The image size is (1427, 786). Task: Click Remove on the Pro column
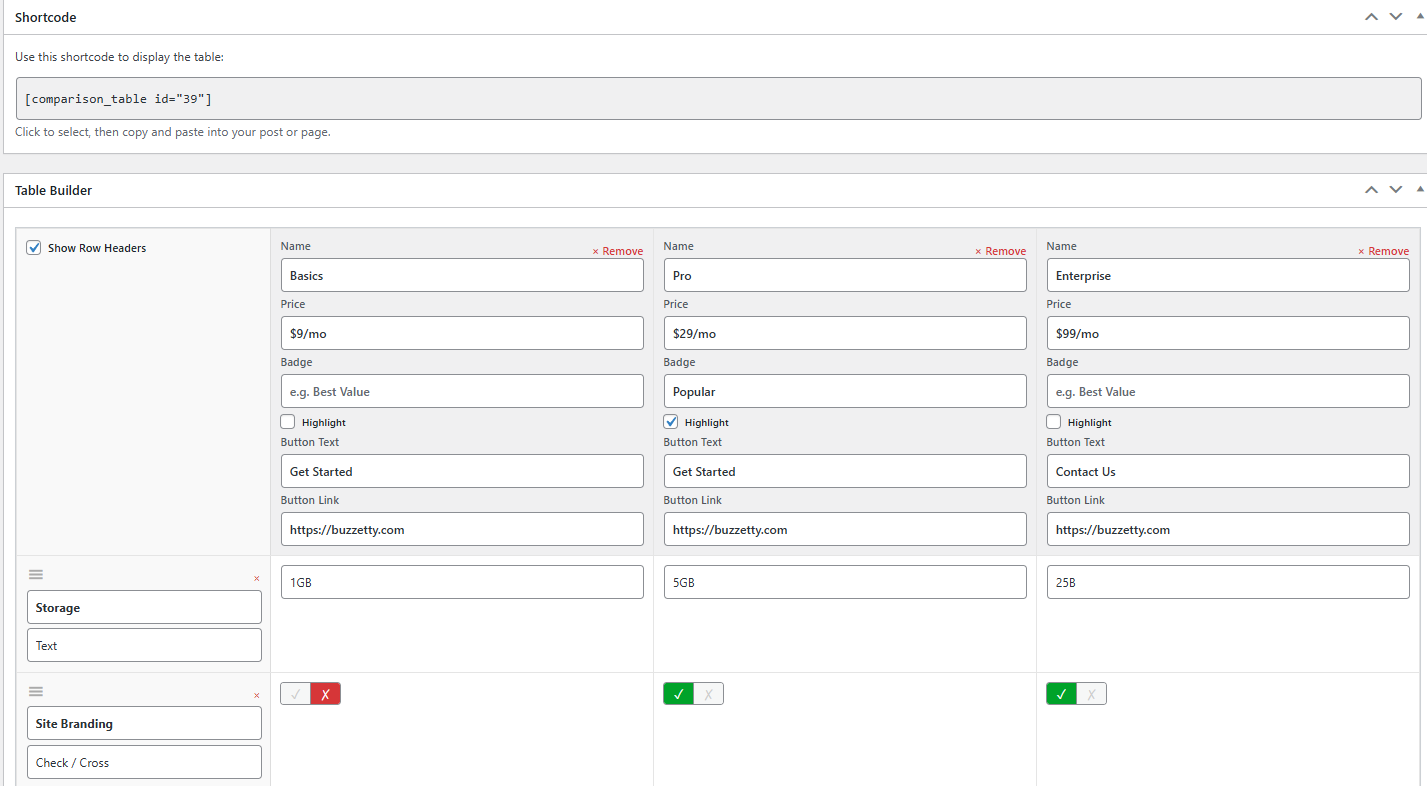tap(1000, 251)
